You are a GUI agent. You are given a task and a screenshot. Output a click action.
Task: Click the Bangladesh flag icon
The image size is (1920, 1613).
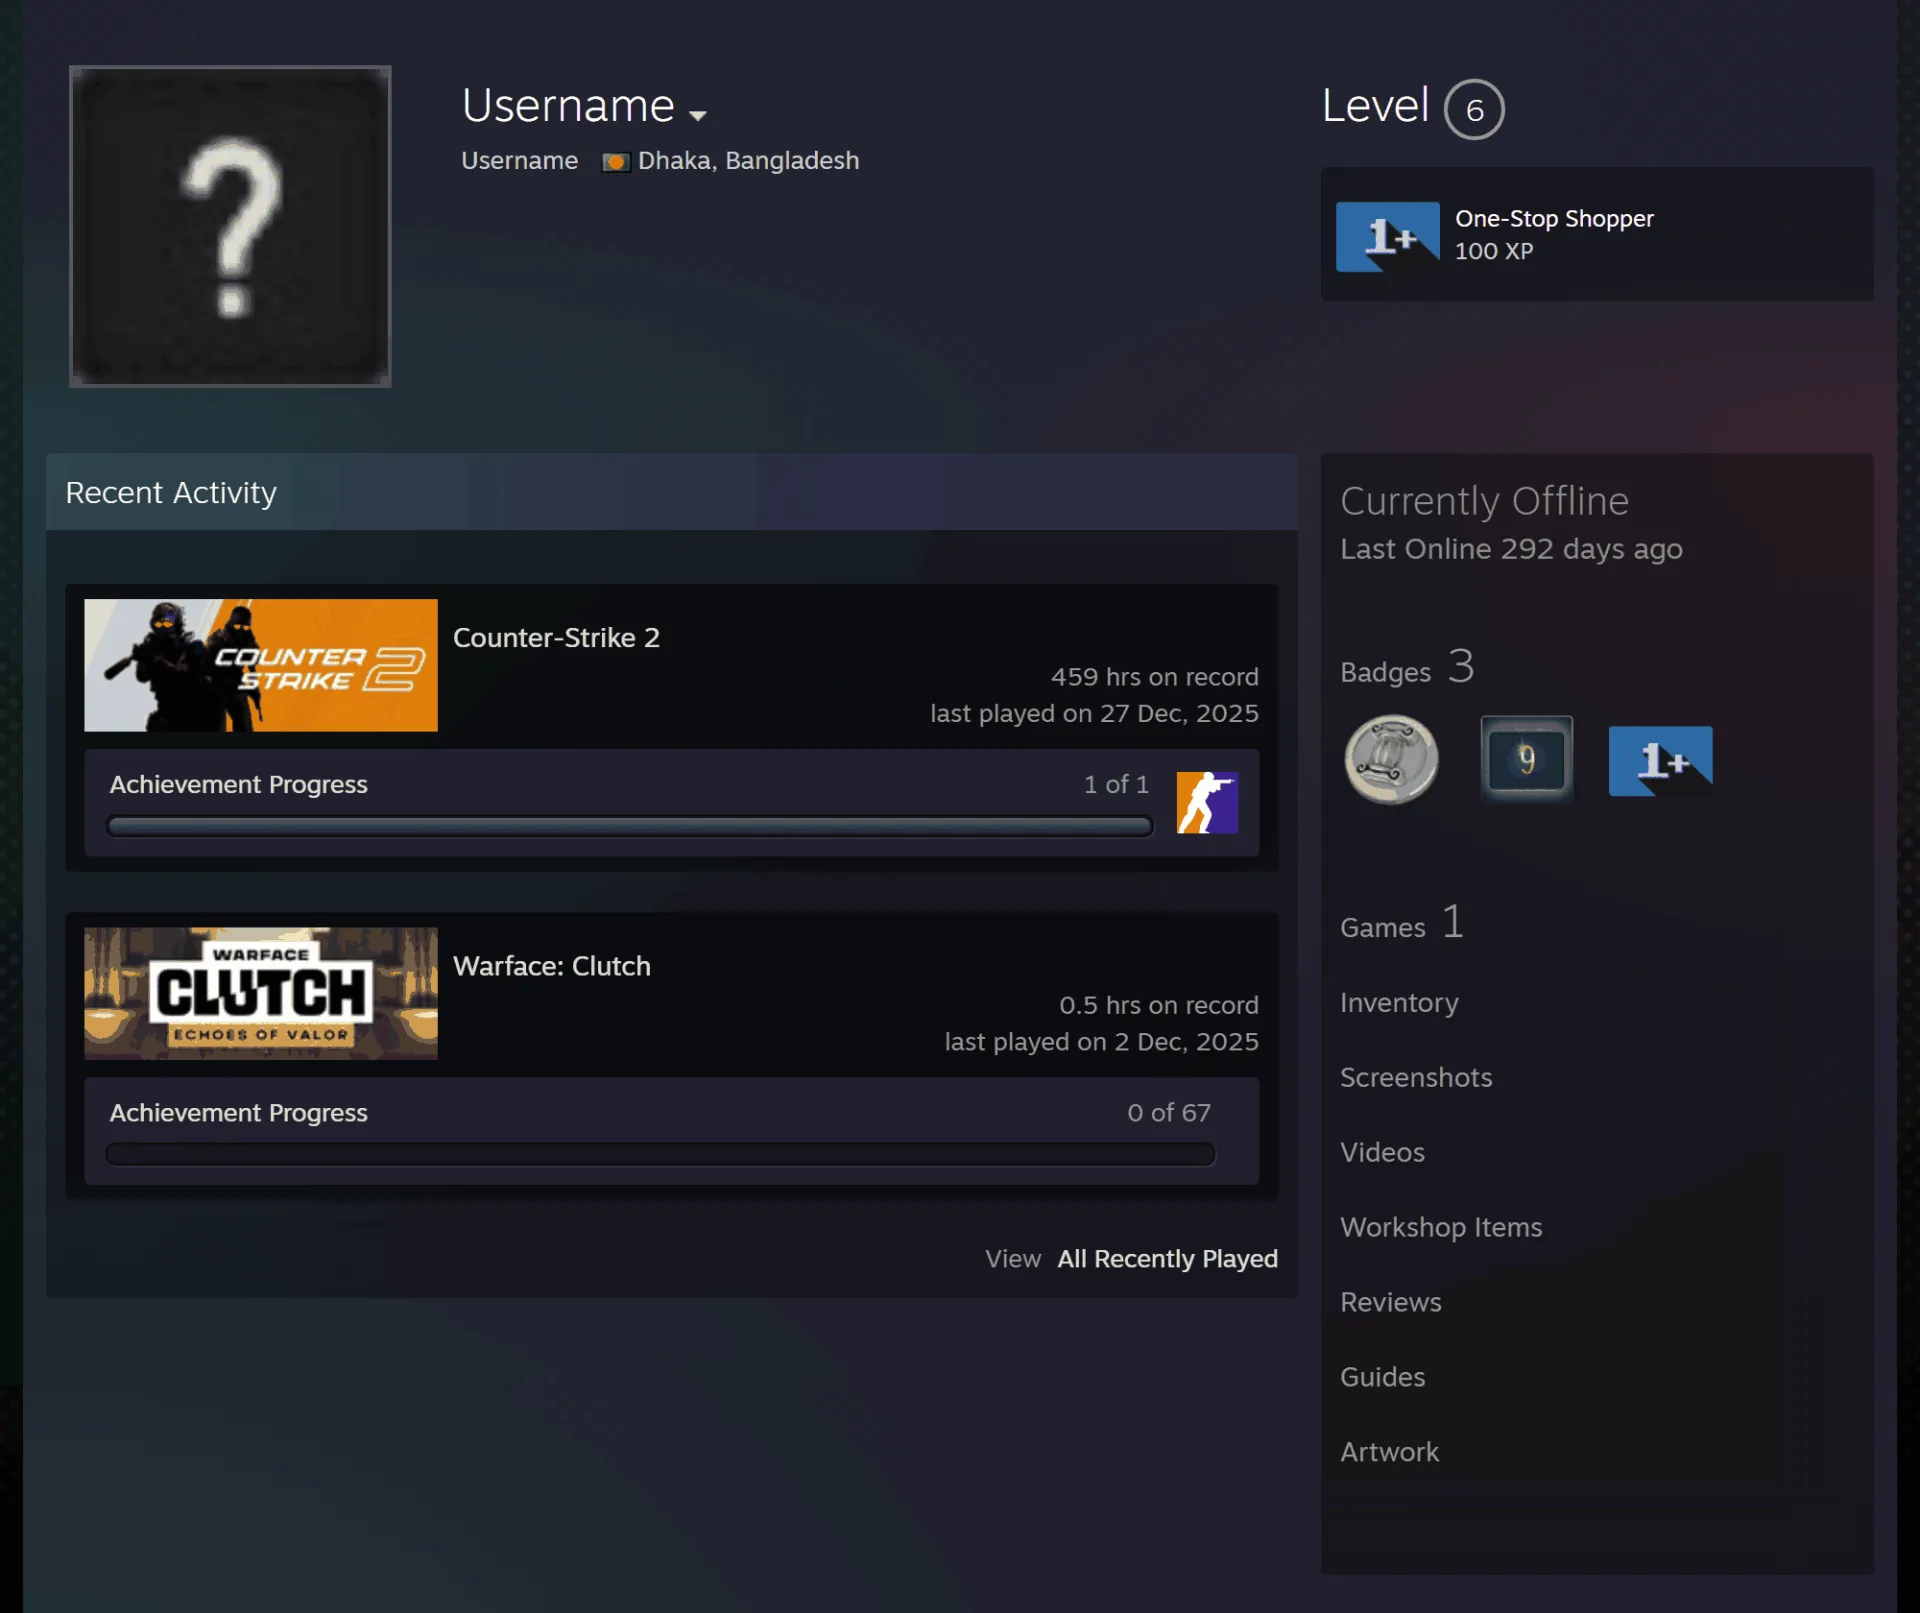point(615,162)
